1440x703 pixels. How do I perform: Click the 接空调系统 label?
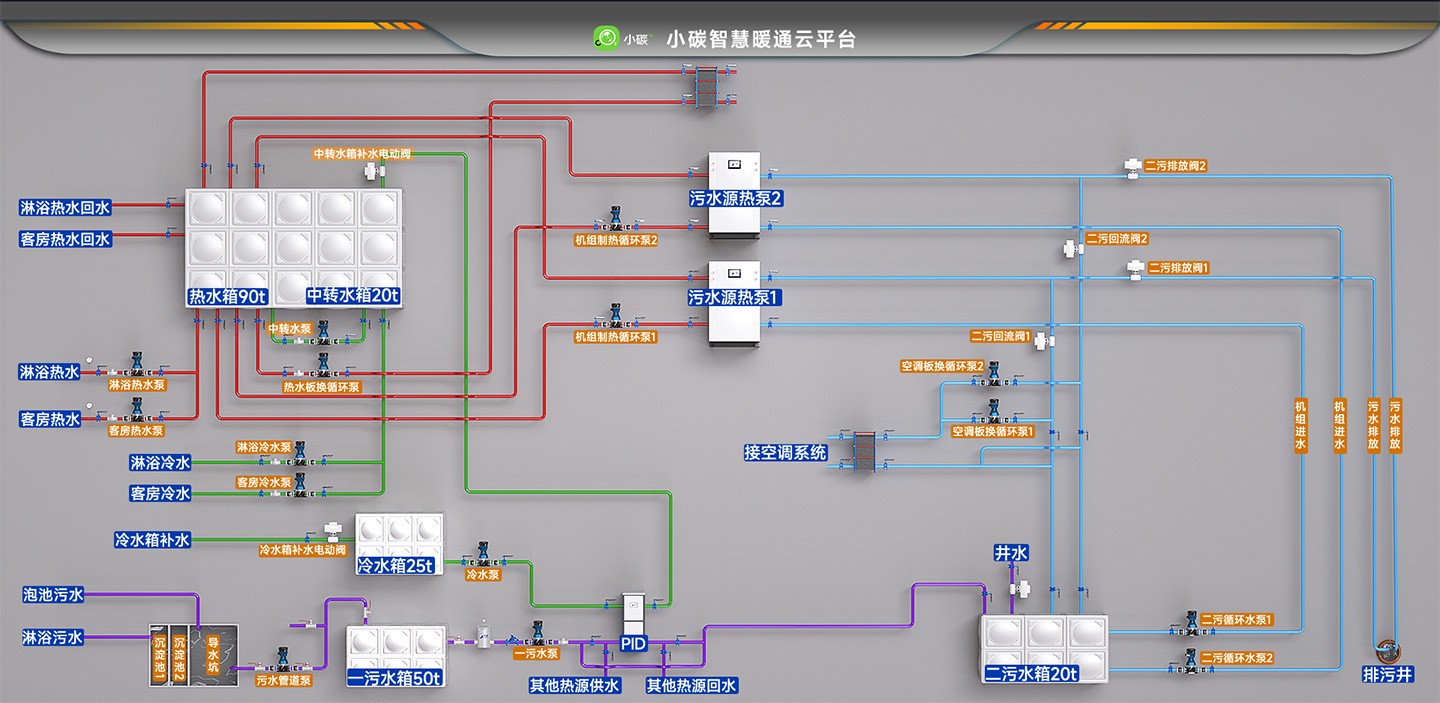click(x=785, y=452)
